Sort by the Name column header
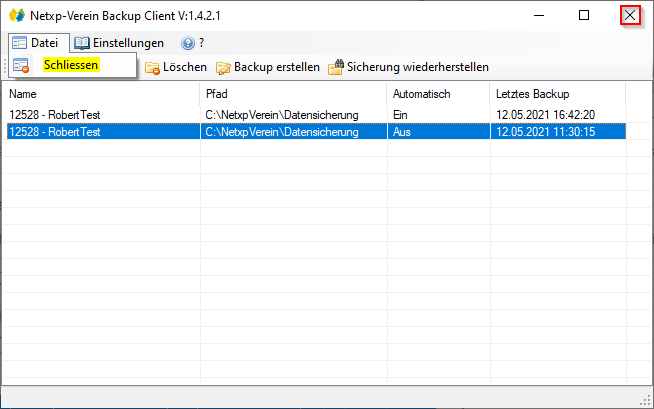 tap(101, 94)
